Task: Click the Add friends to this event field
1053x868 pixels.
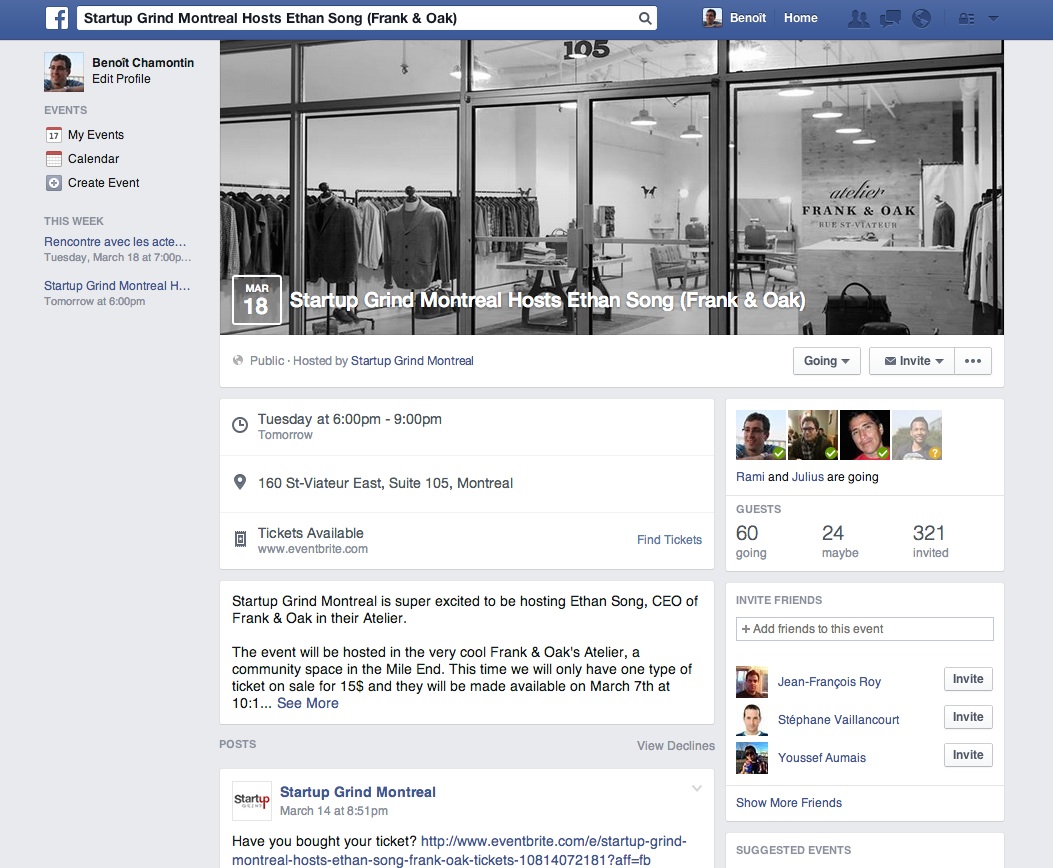Action: pos(864,628)
